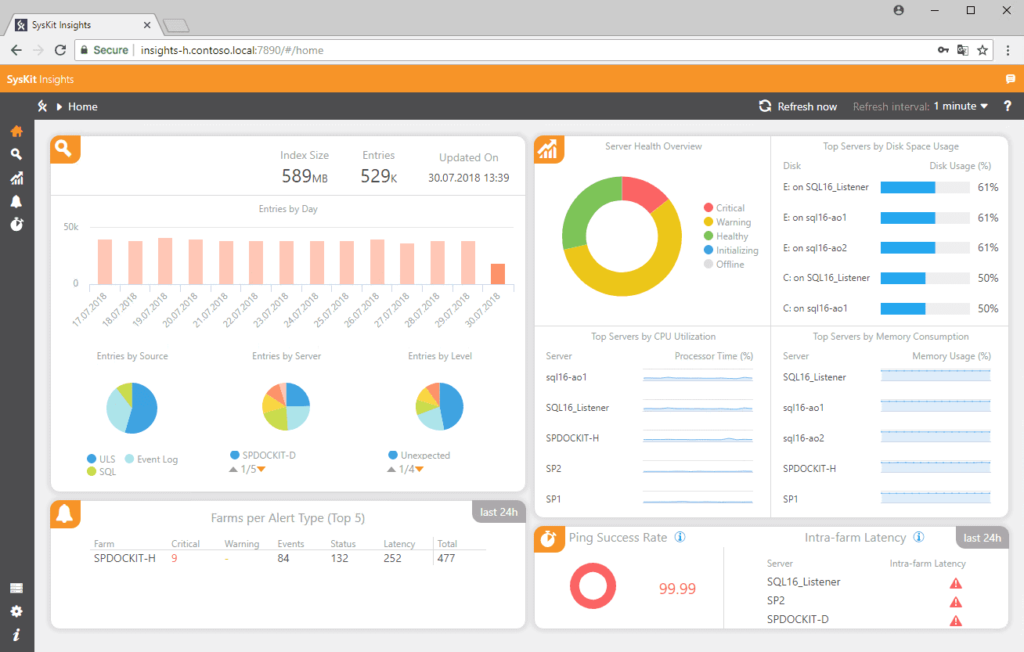This screenshot has height=652, width=1024.
Task: Click the warning triangle for SQL16_Listener latency
Action: click(955, 583)
